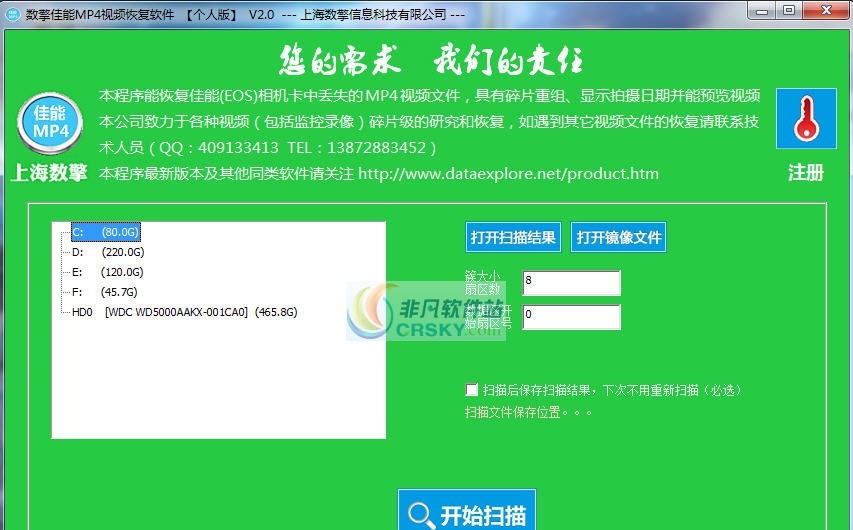Click 打开扫描结果 button
853x530 pixels.
[513, 237]
